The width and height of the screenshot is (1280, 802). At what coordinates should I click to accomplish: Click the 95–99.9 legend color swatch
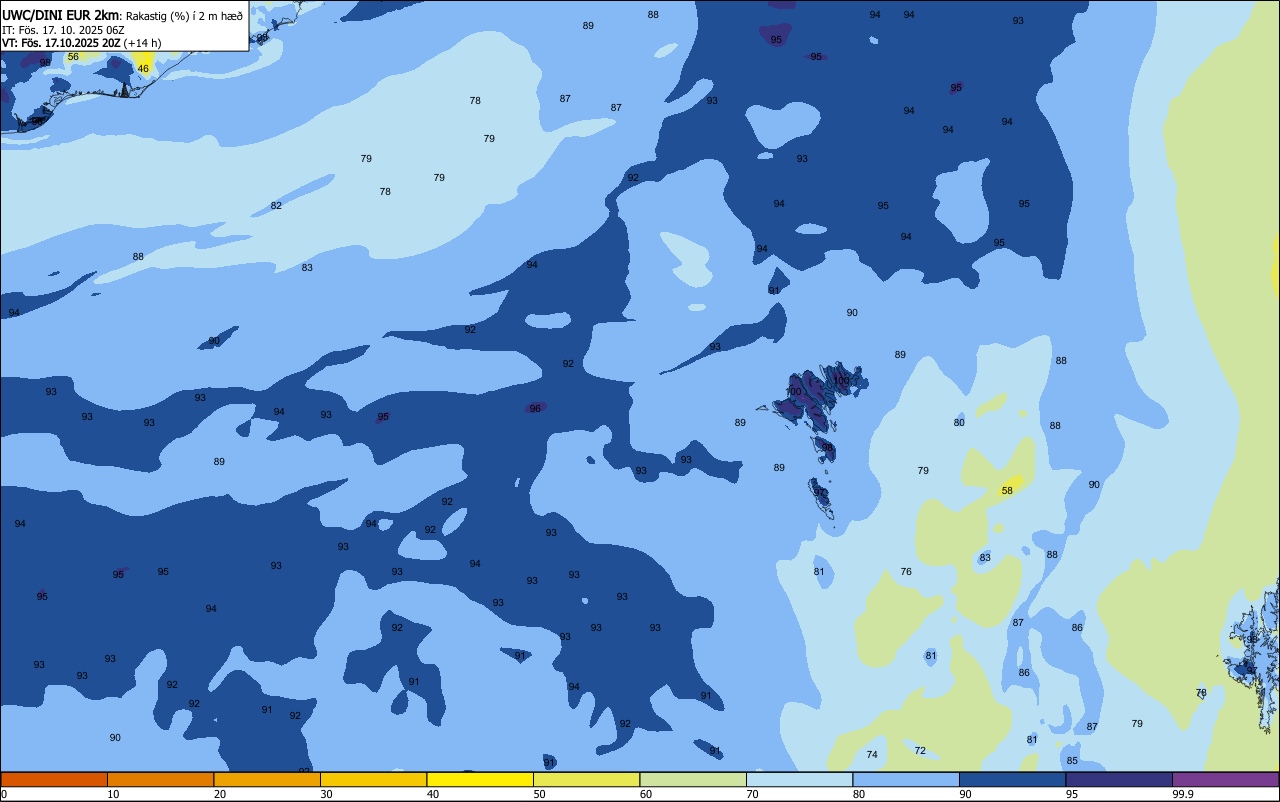click(1119, 779)
